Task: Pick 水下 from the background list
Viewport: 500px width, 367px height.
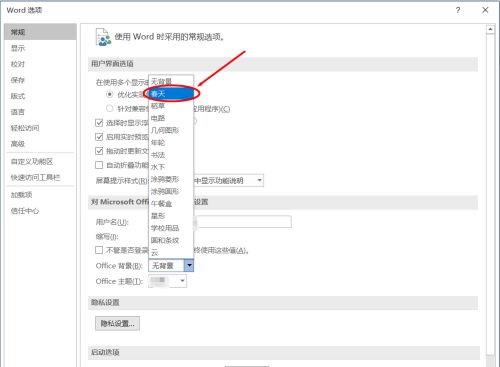Action: click(171, 167)
